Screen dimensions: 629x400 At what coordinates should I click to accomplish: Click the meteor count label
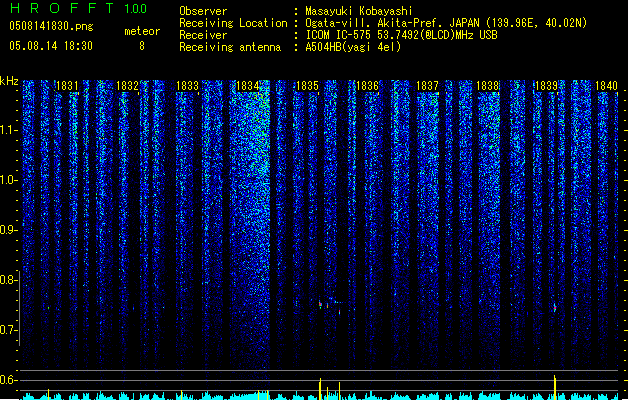(x=142, y=31)
